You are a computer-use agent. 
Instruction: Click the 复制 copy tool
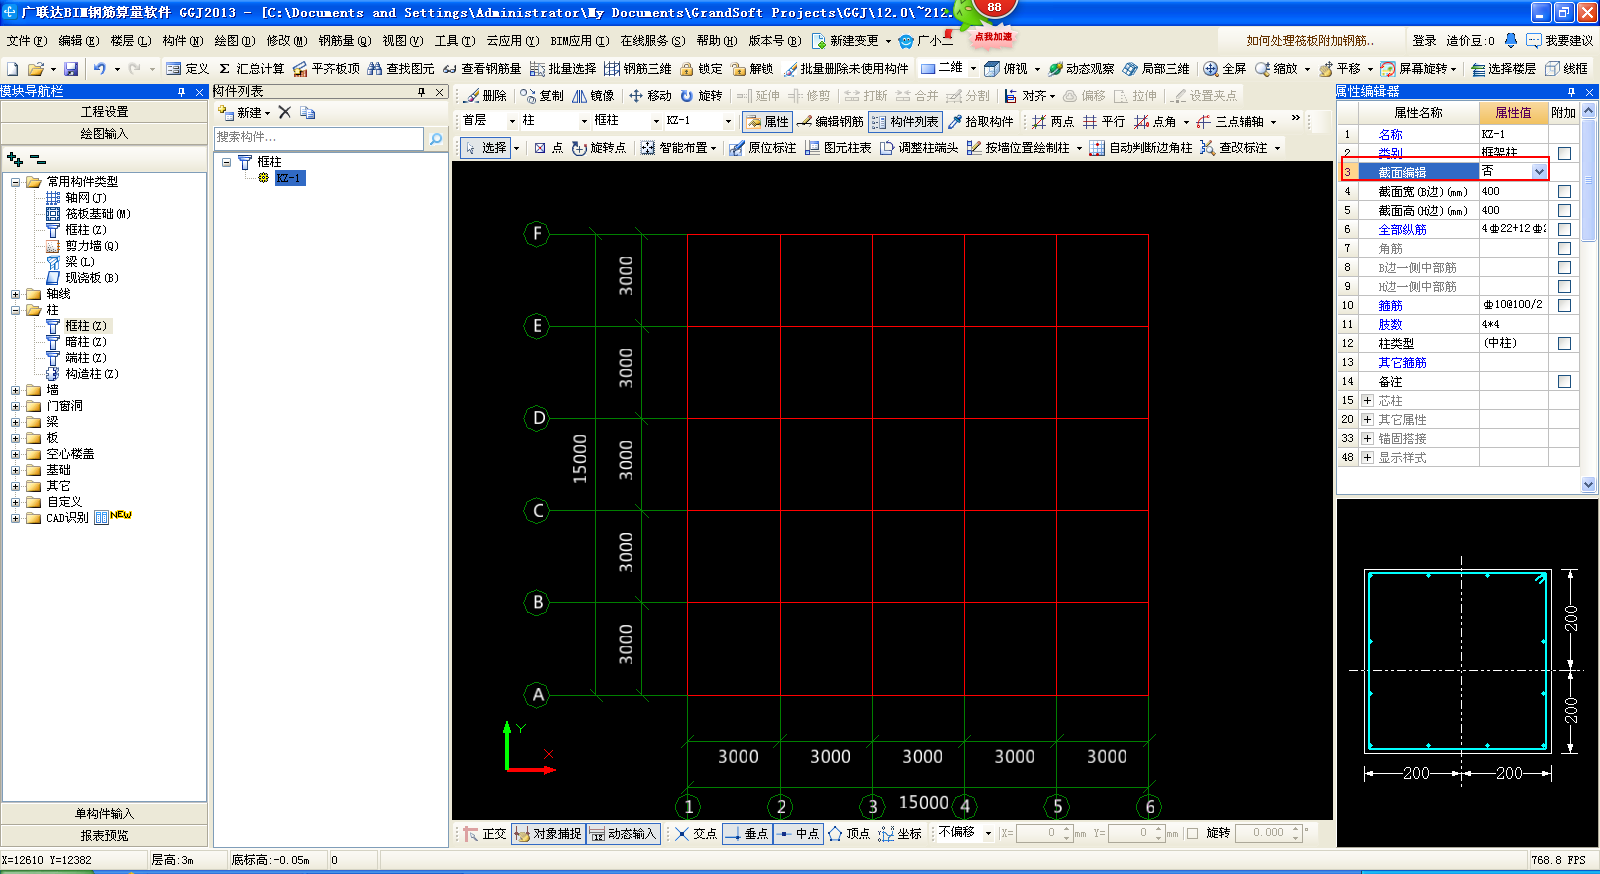(541, 96)
